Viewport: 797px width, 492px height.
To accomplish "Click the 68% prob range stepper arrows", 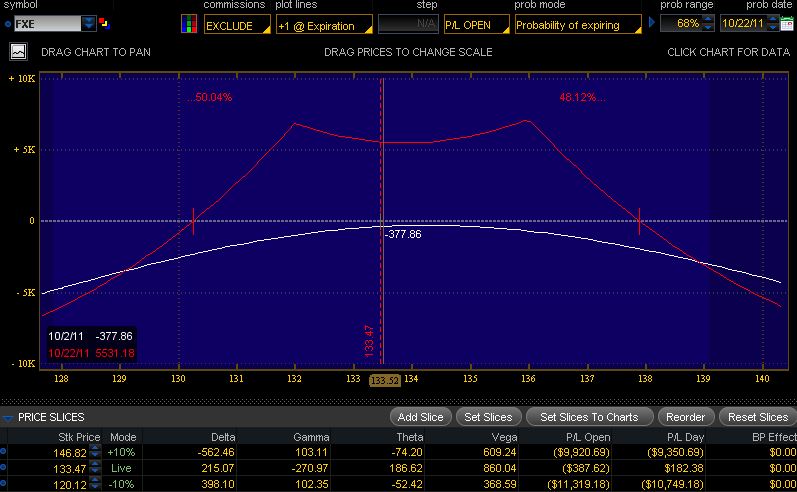I will pyautogui.click(x=708, y=23).
